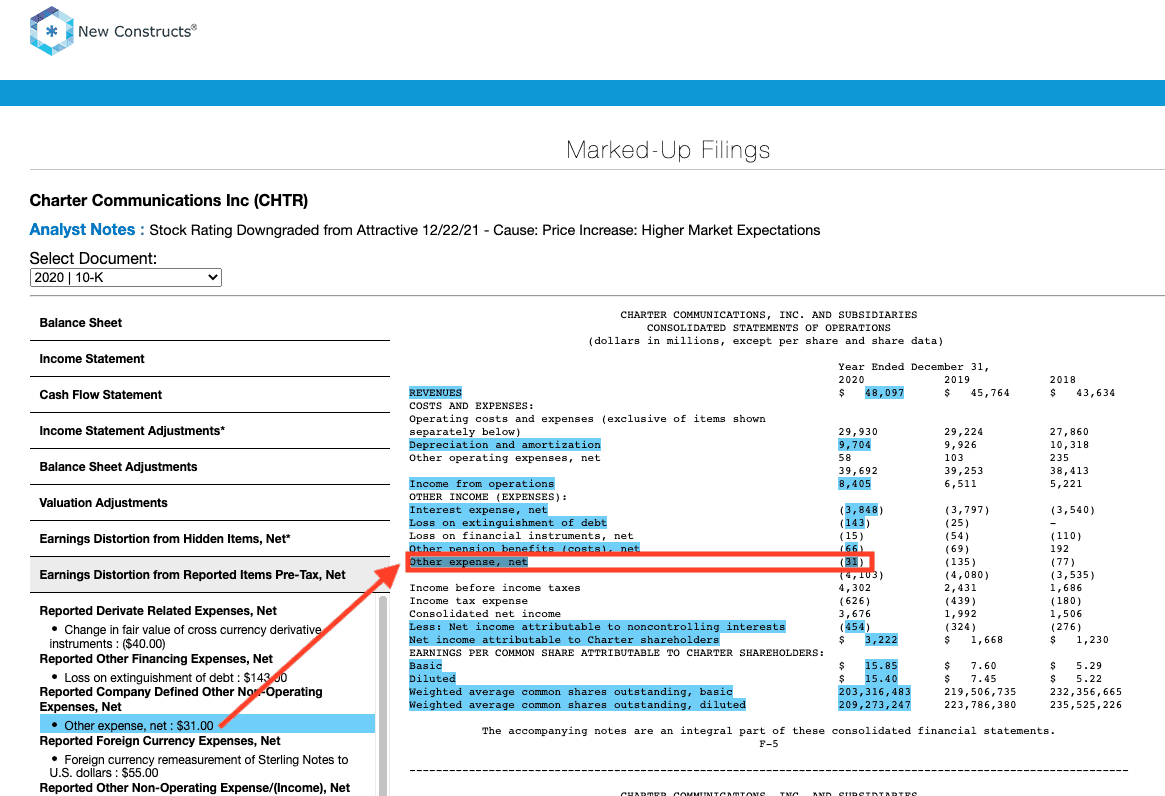This screenshot has height=796, width=1165.
Task: Collapse Earnings Distortion from Reported Items Pre-Tax, Net
Action: tap(210, 575)
